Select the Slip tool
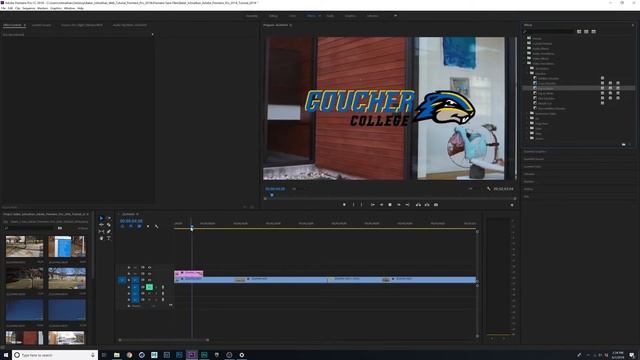The image size is (640, 360). pos(102,231)
